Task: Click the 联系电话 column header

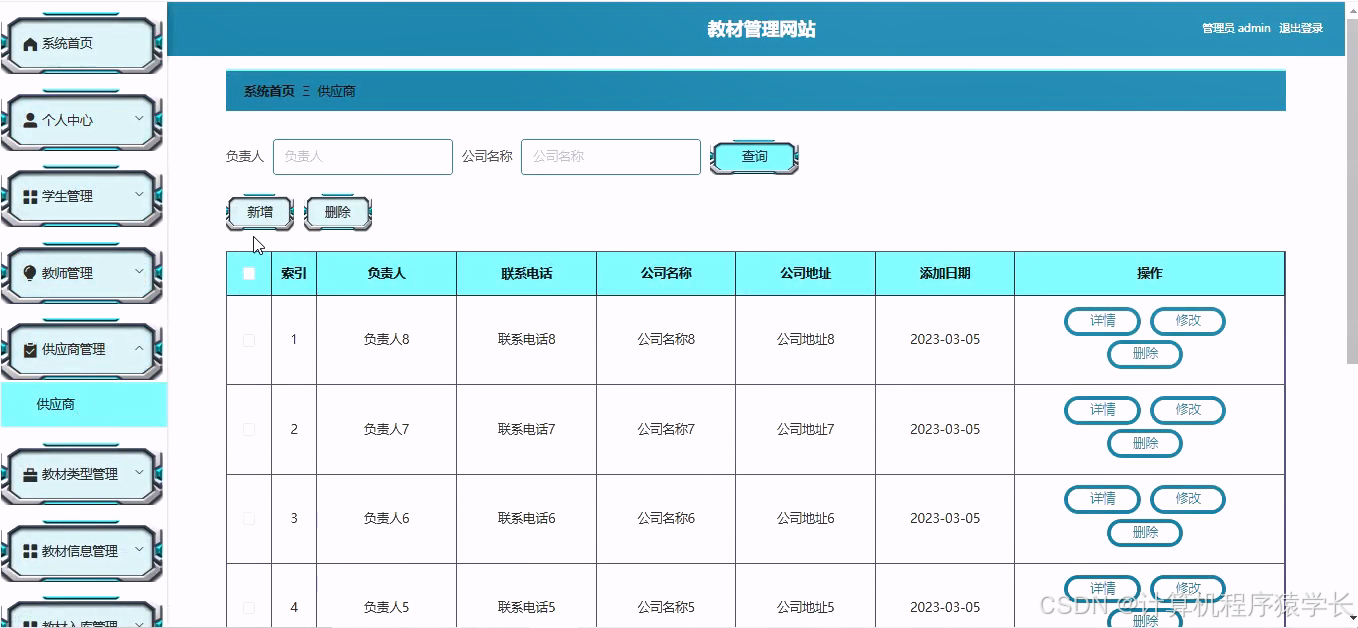Action: (x=526, y=273)
